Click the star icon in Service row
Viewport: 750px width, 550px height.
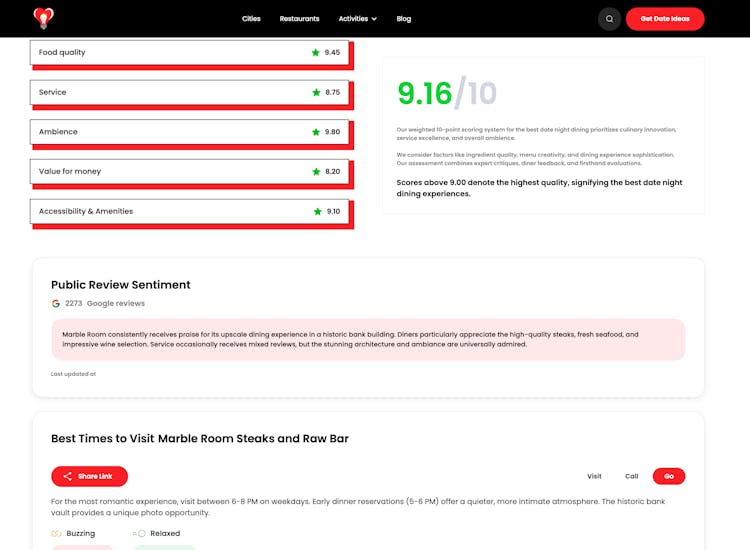[316, 92]
